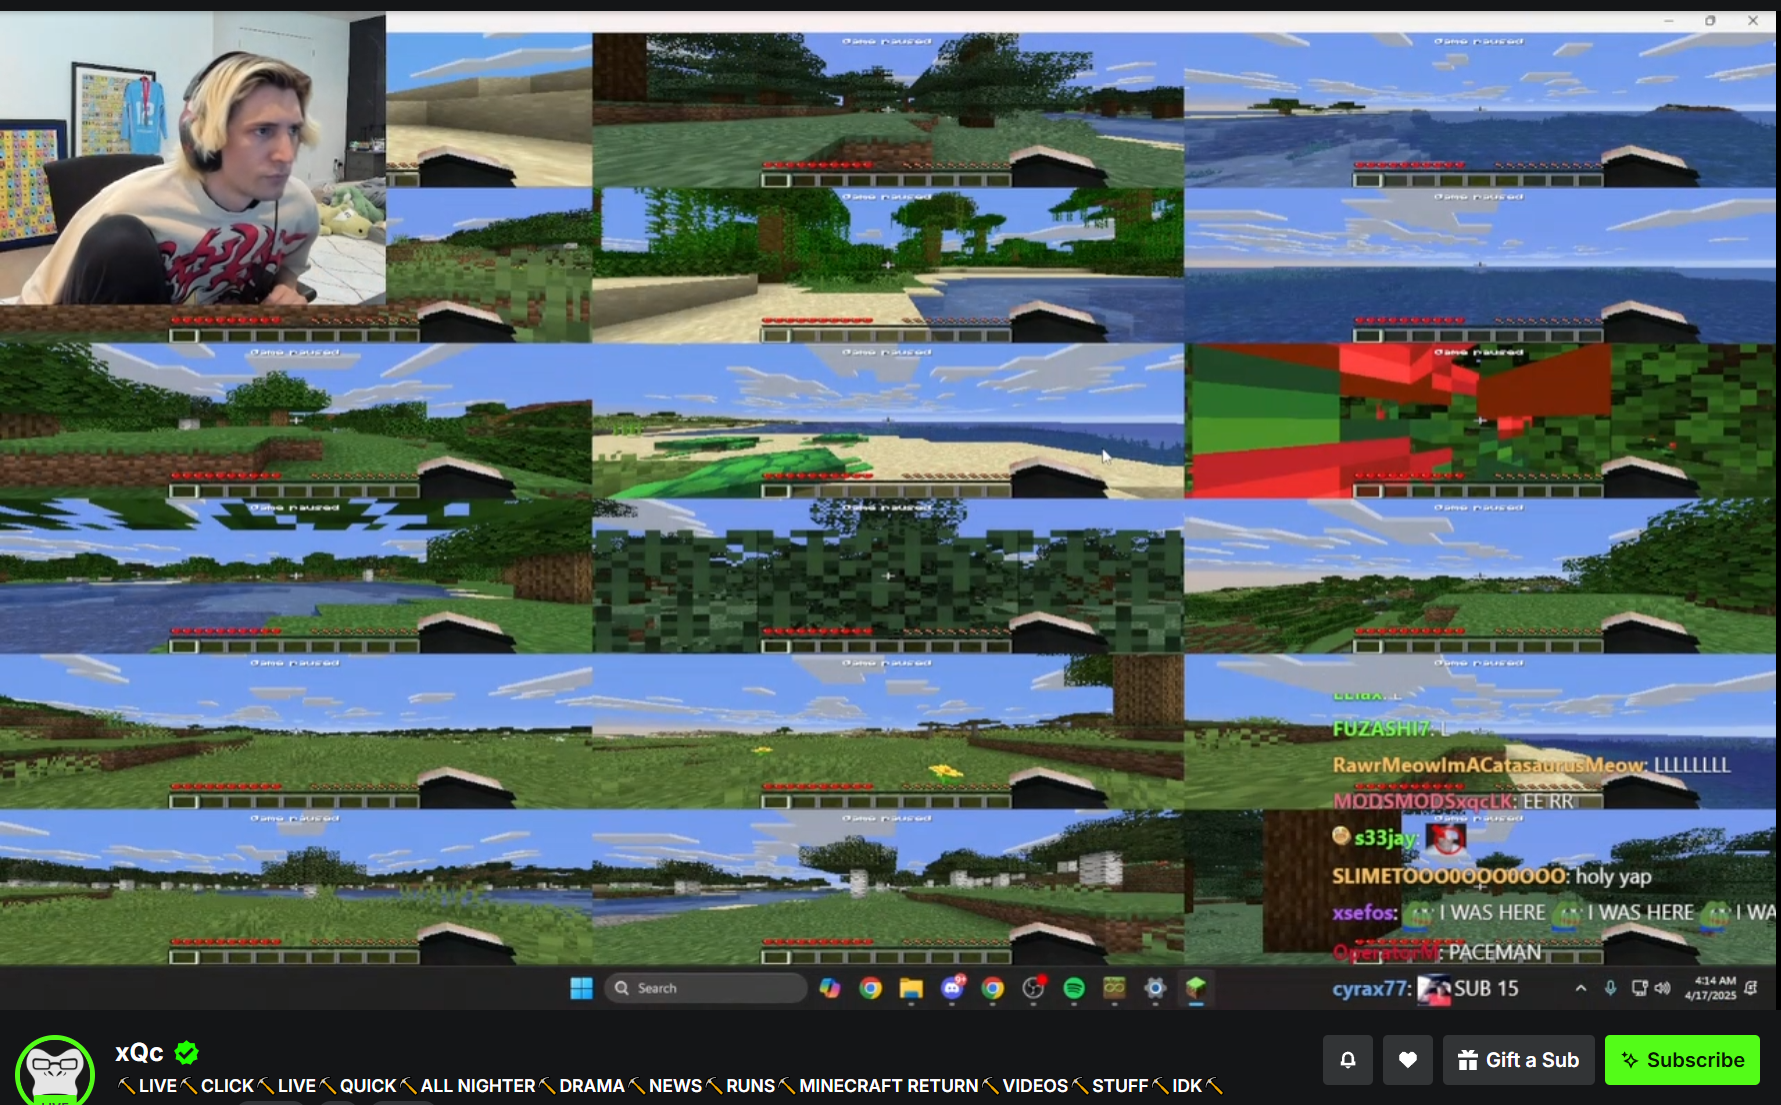Click the s33jay chat username
Viewport: 1781px width, 1105px height.
1385,838
